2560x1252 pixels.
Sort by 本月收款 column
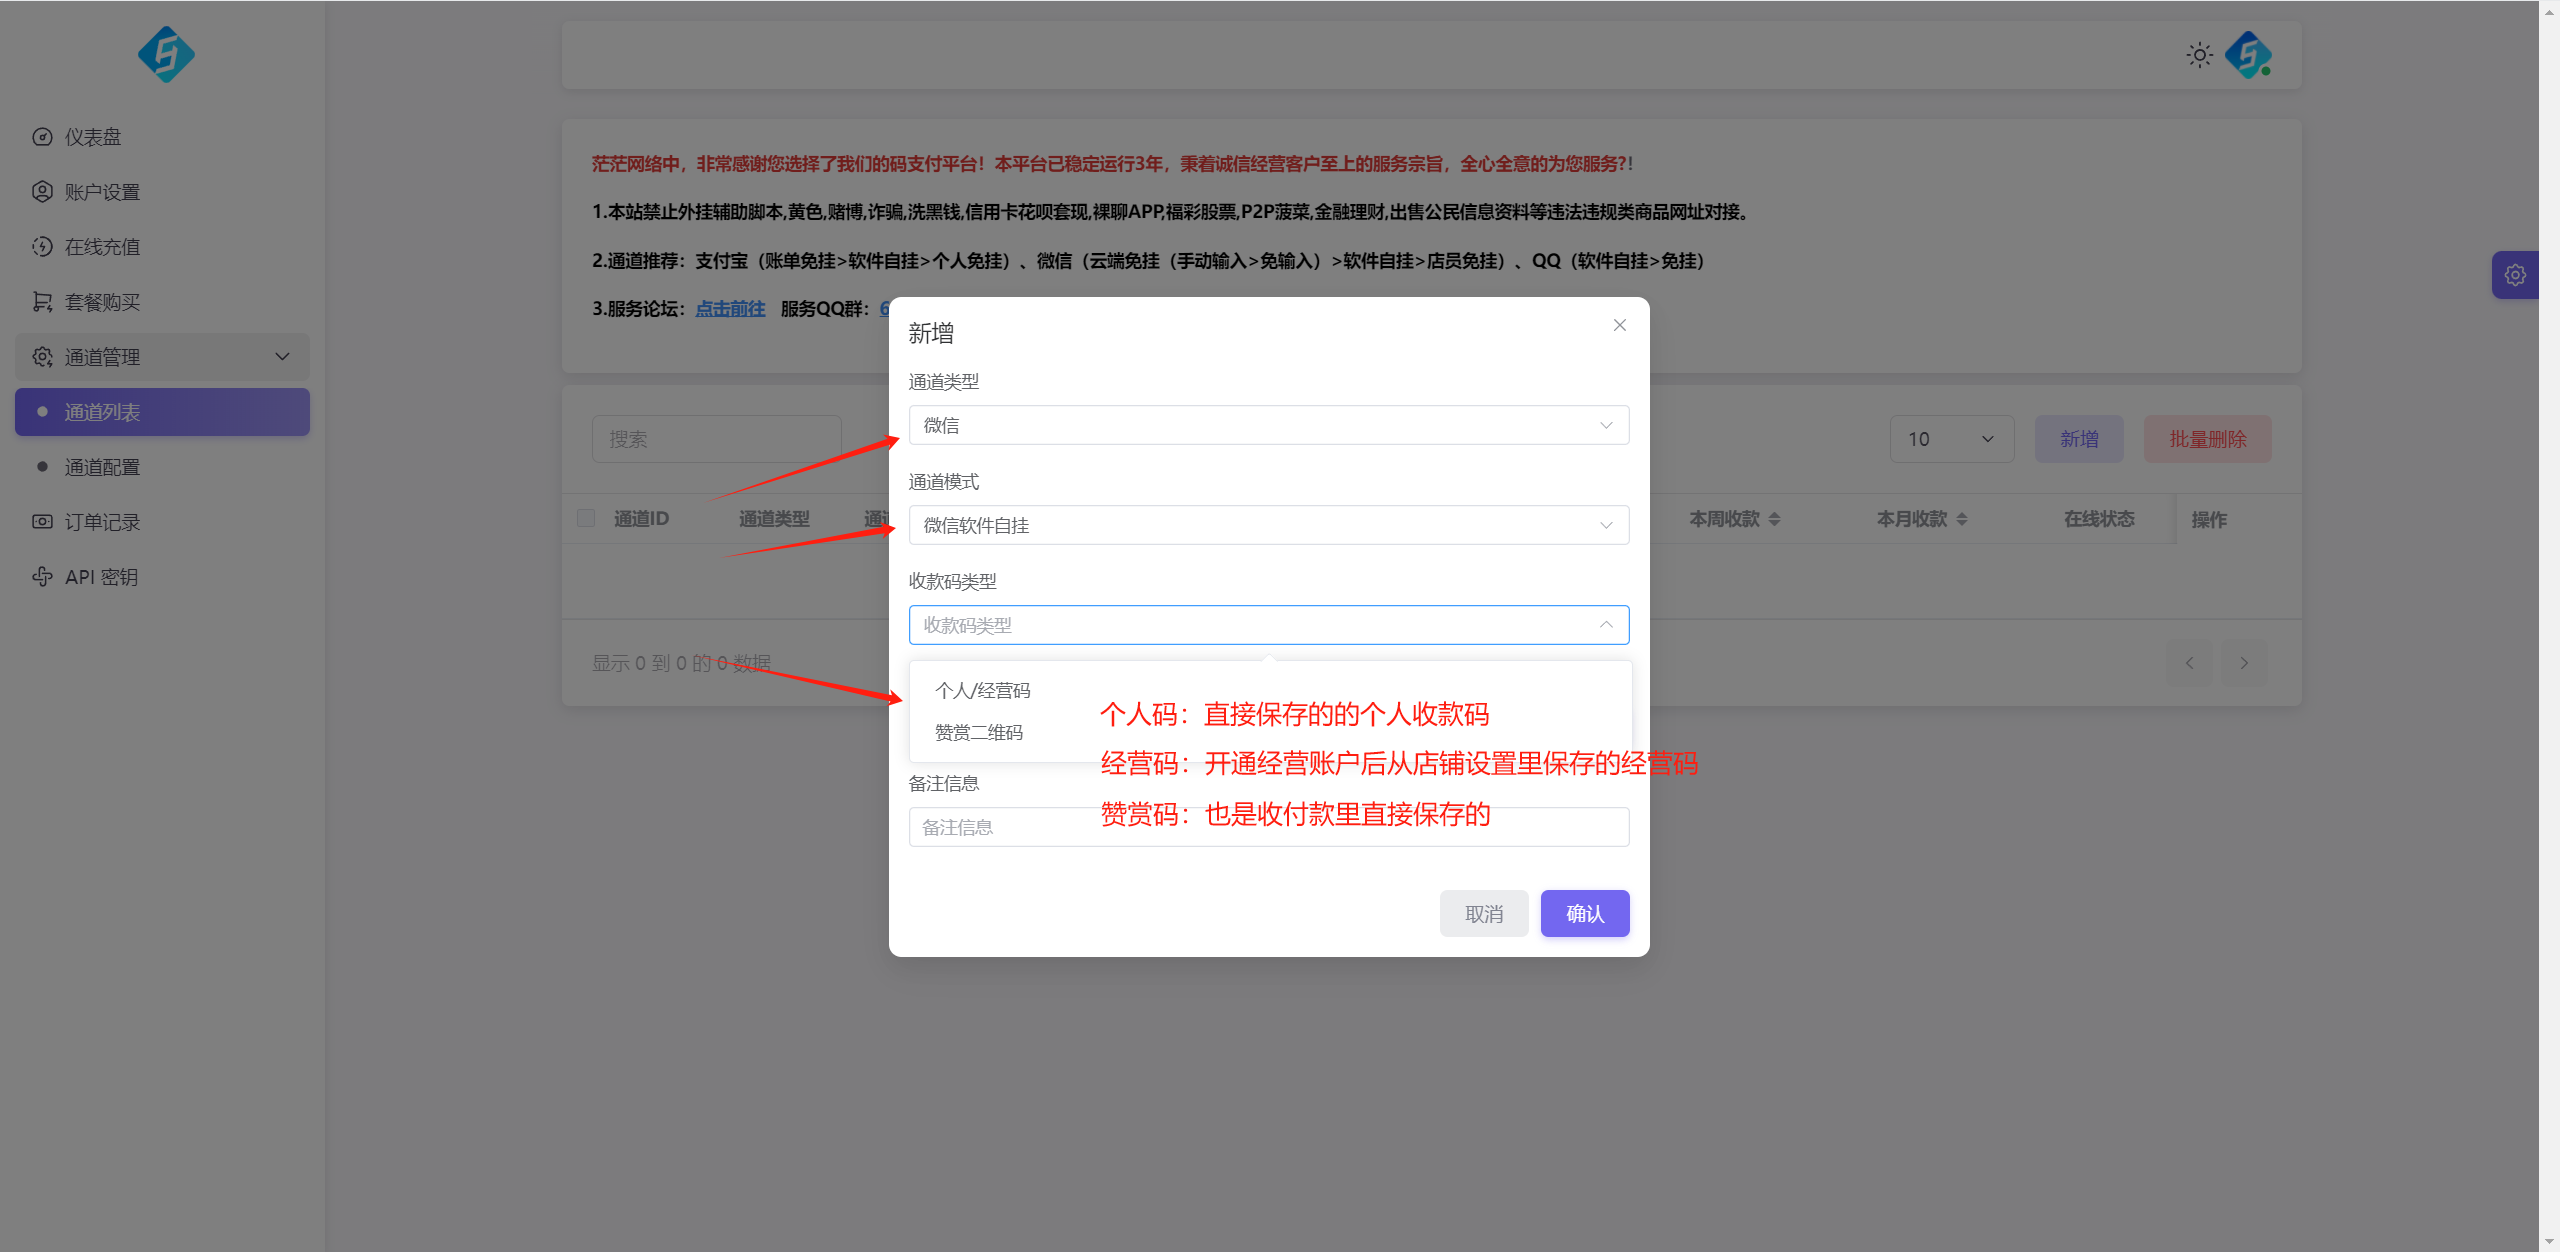tap(1922, 519)
